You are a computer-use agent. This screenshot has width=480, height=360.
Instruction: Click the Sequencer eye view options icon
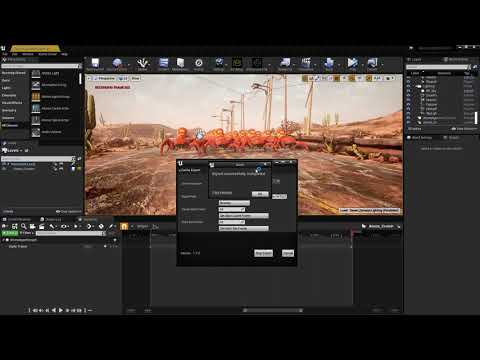pyautogui.click(x=64, y=226)
